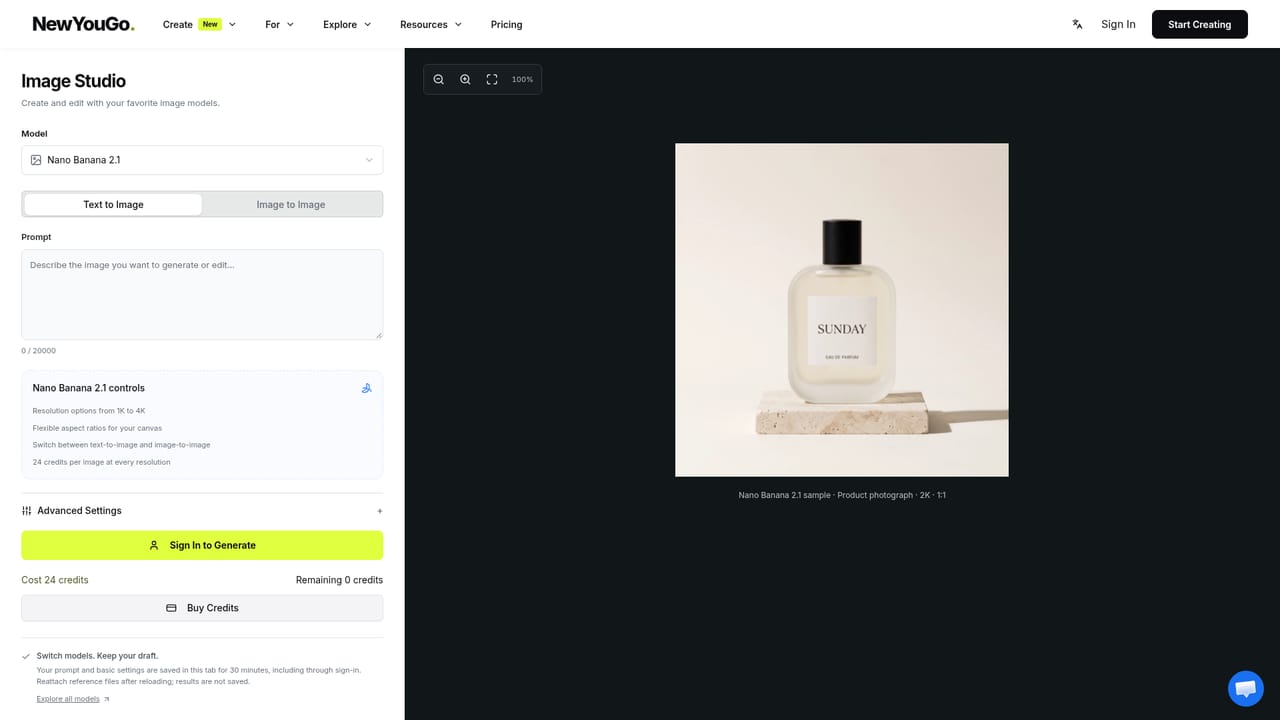Open the Explore menu

[347, 24]
